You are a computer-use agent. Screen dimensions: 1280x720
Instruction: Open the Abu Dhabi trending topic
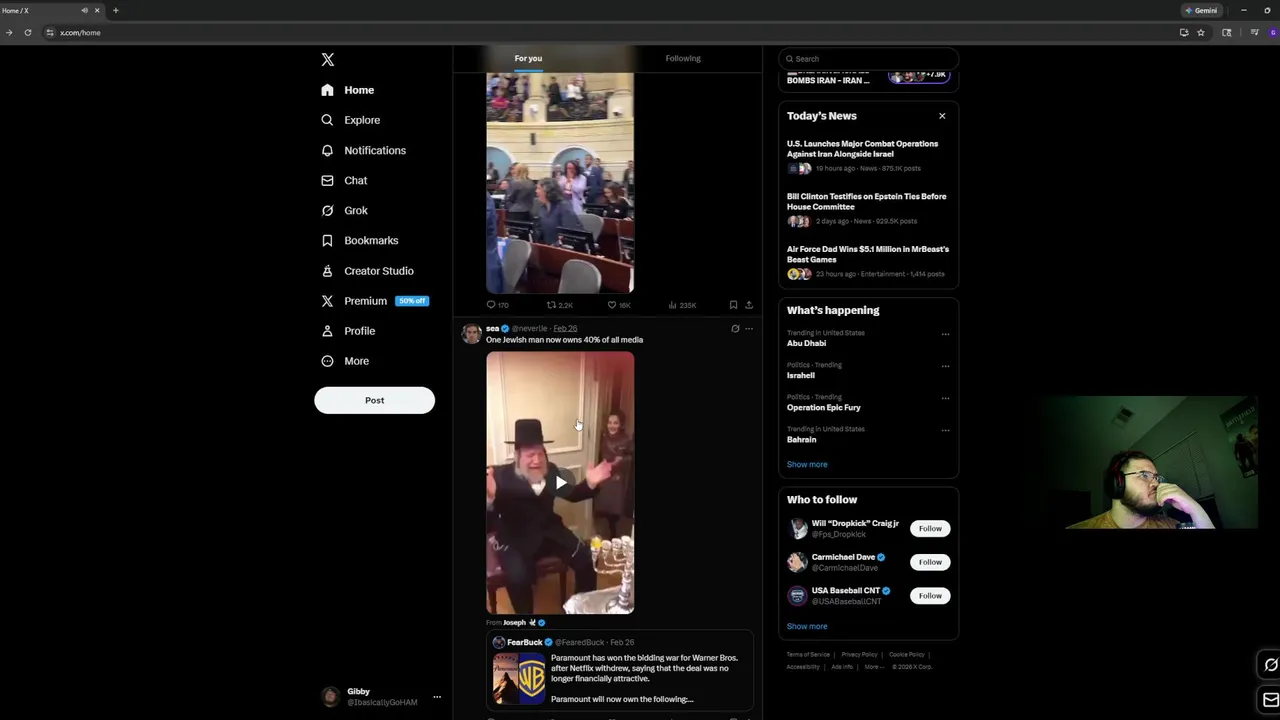[x=806, y=343]
